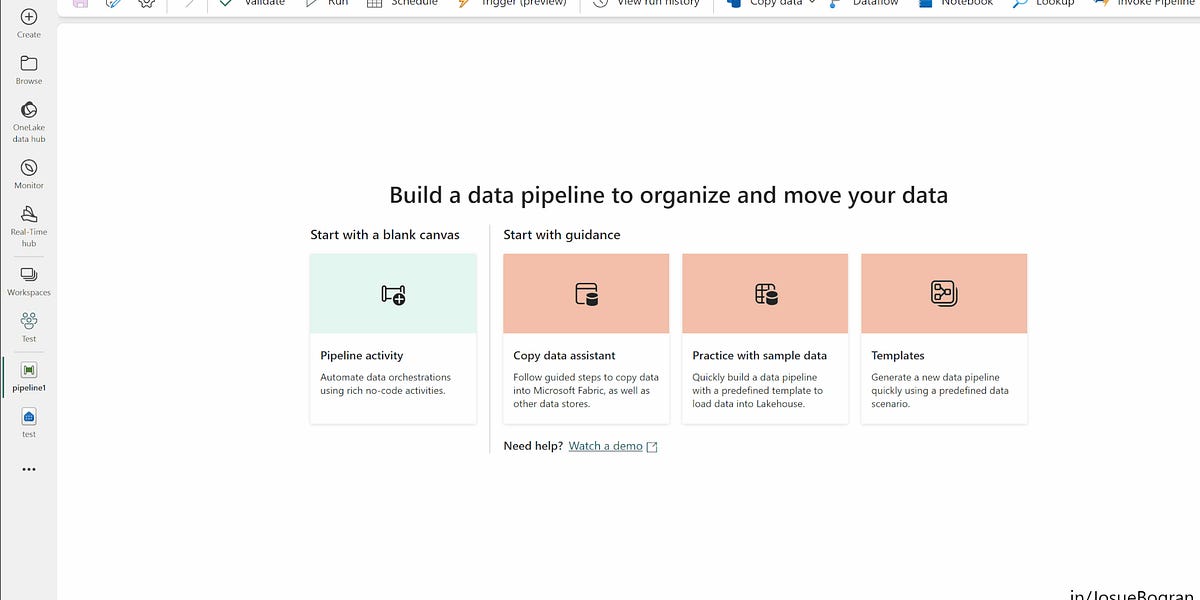Add a Dataflow activity from the toolbar
Screen dimensions: 1200x600
868,3
